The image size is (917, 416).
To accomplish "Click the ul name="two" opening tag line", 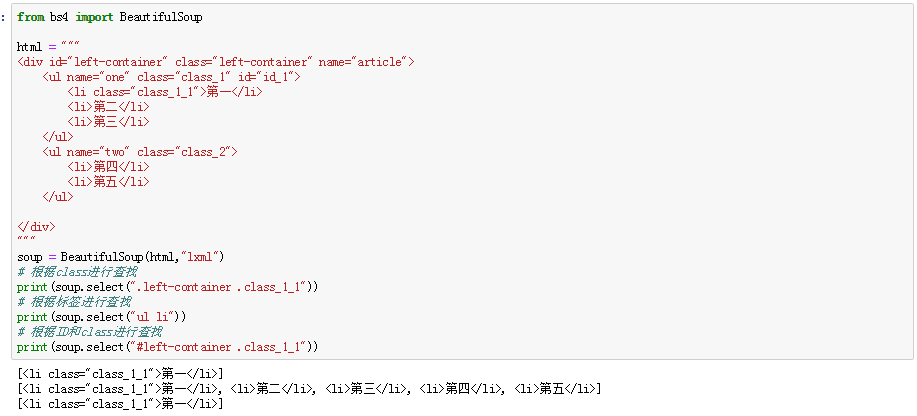I will (140, 152).
